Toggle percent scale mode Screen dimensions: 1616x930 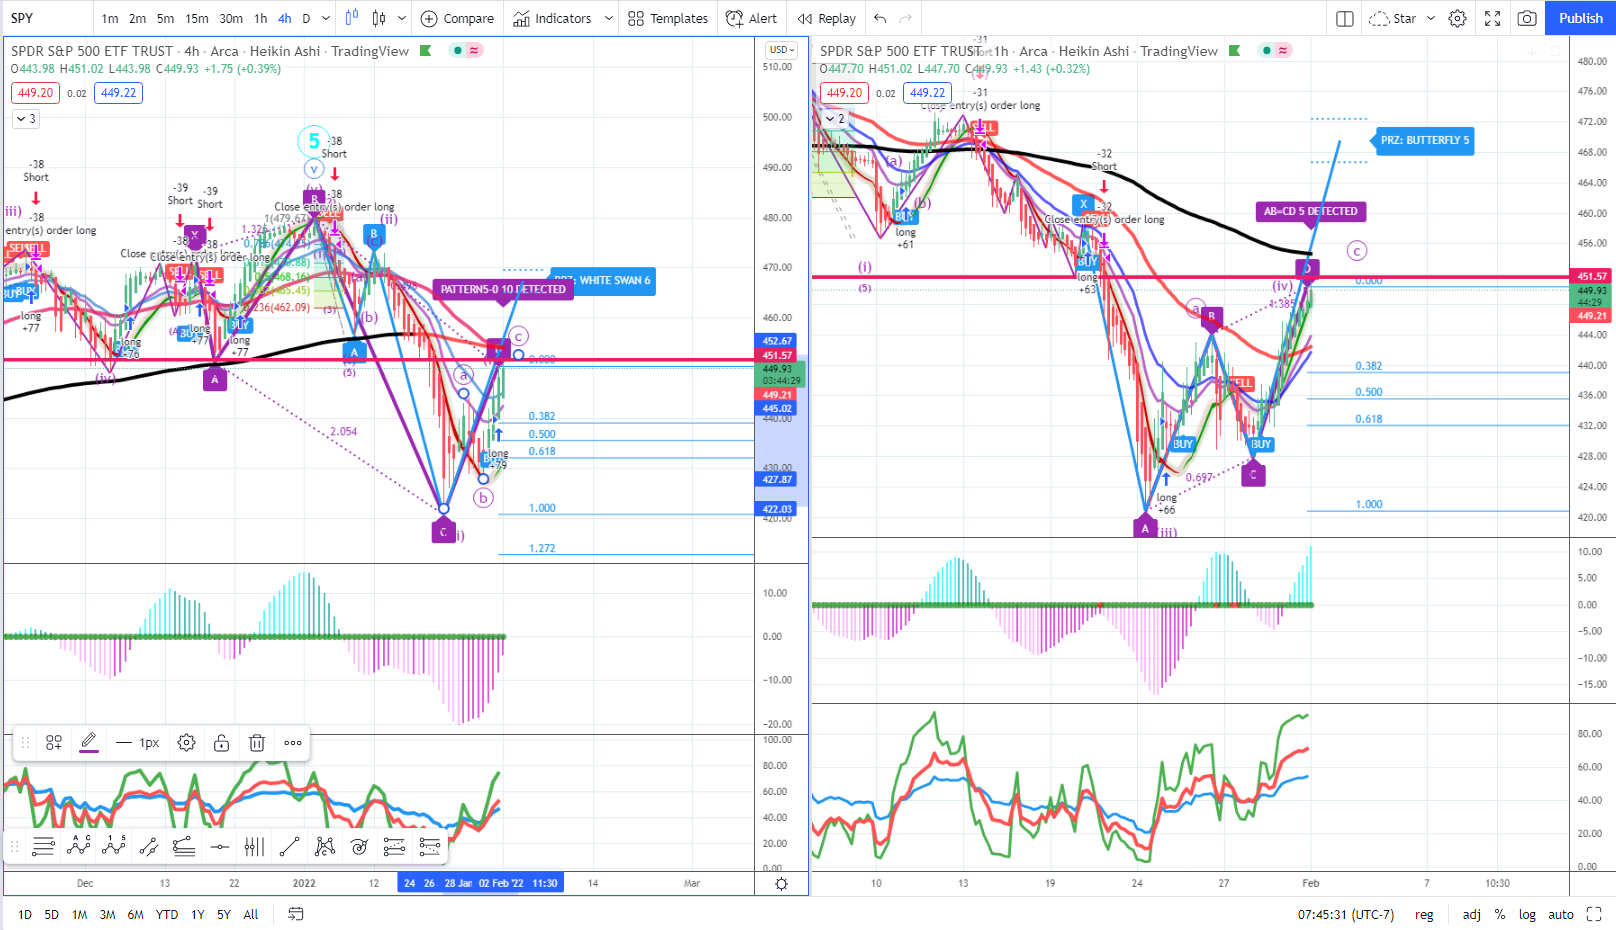[1500, 914]
